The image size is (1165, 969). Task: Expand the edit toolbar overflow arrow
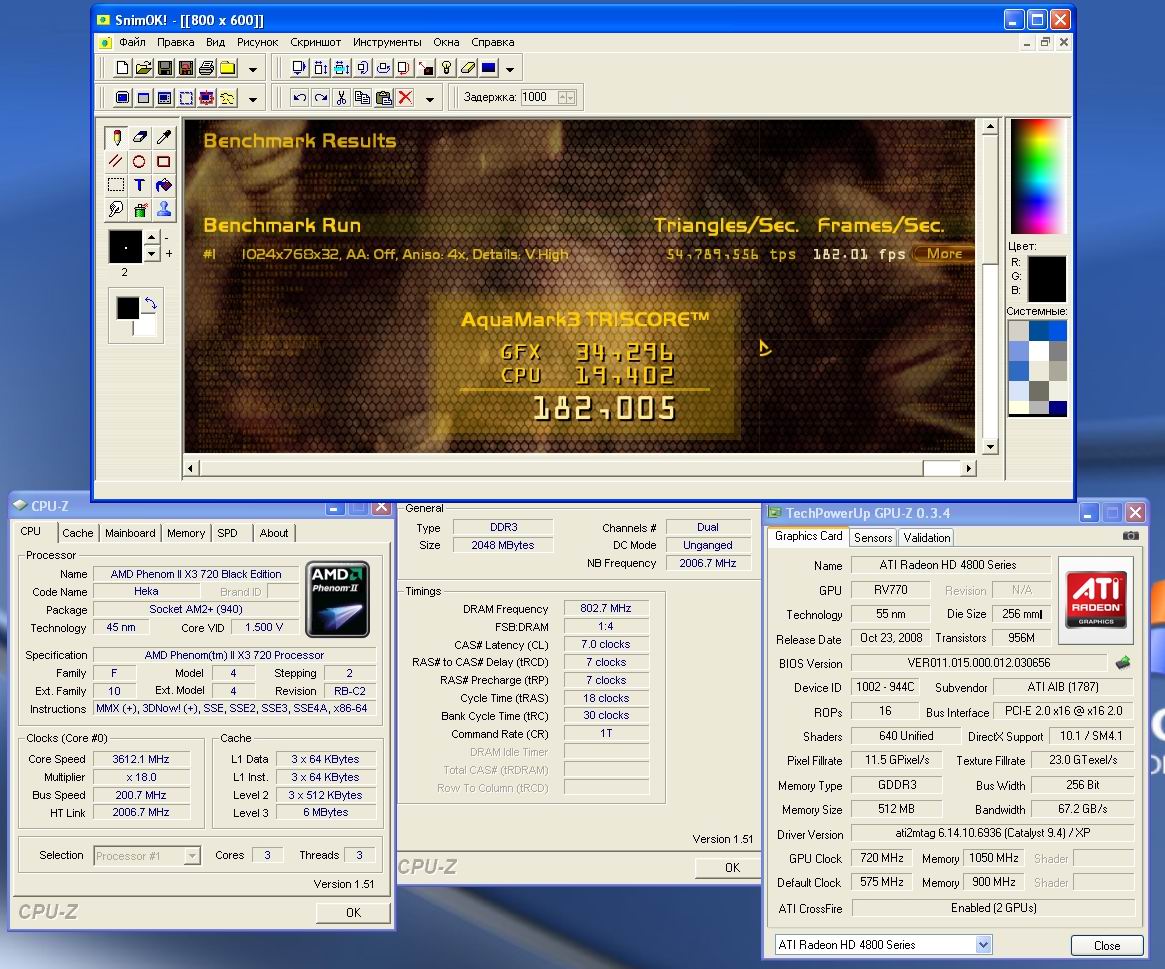pos(429,98)
